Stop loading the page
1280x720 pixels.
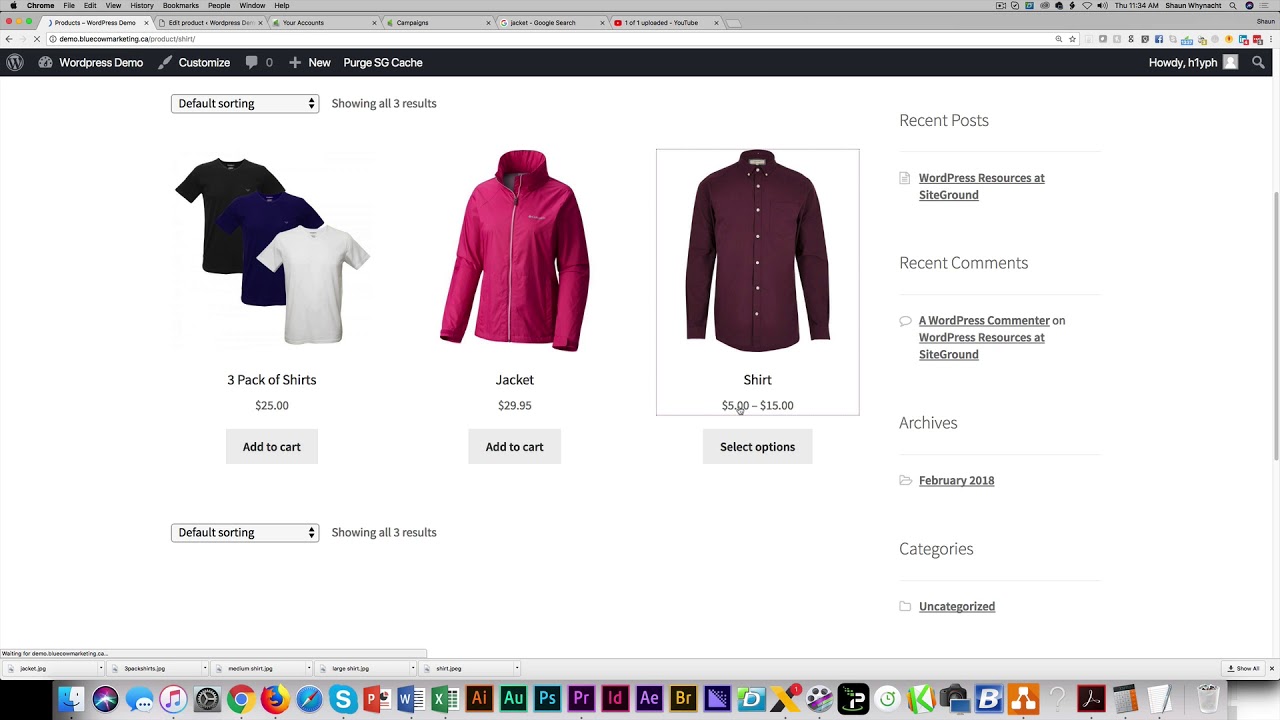37,39
